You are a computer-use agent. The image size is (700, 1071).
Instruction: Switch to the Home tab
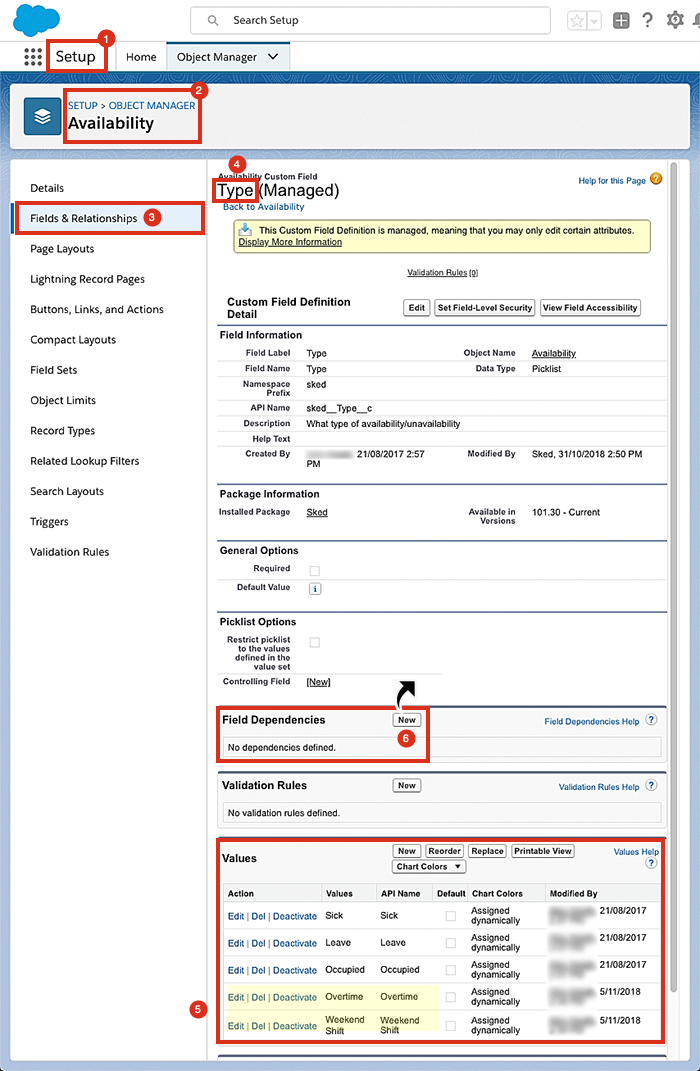(x=141, y=57)
